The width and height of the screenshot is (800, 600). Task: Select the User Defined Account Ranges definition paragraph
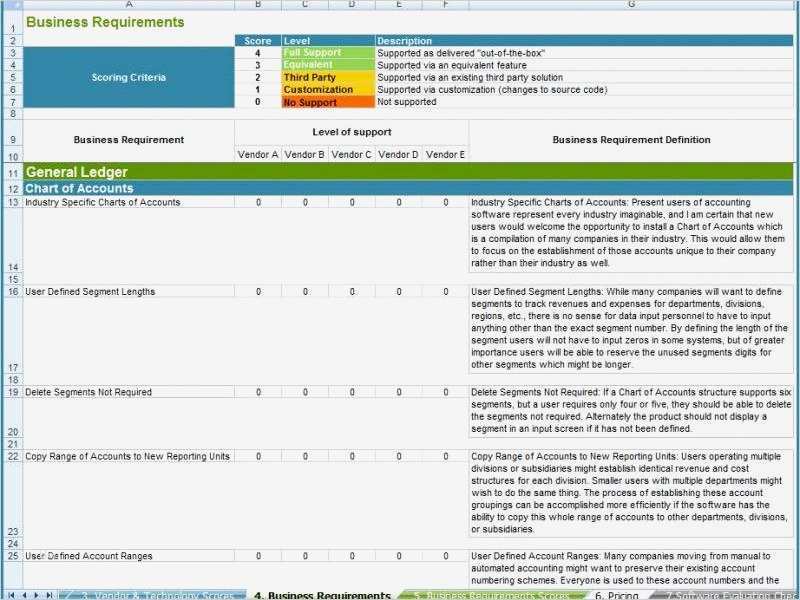631,568
